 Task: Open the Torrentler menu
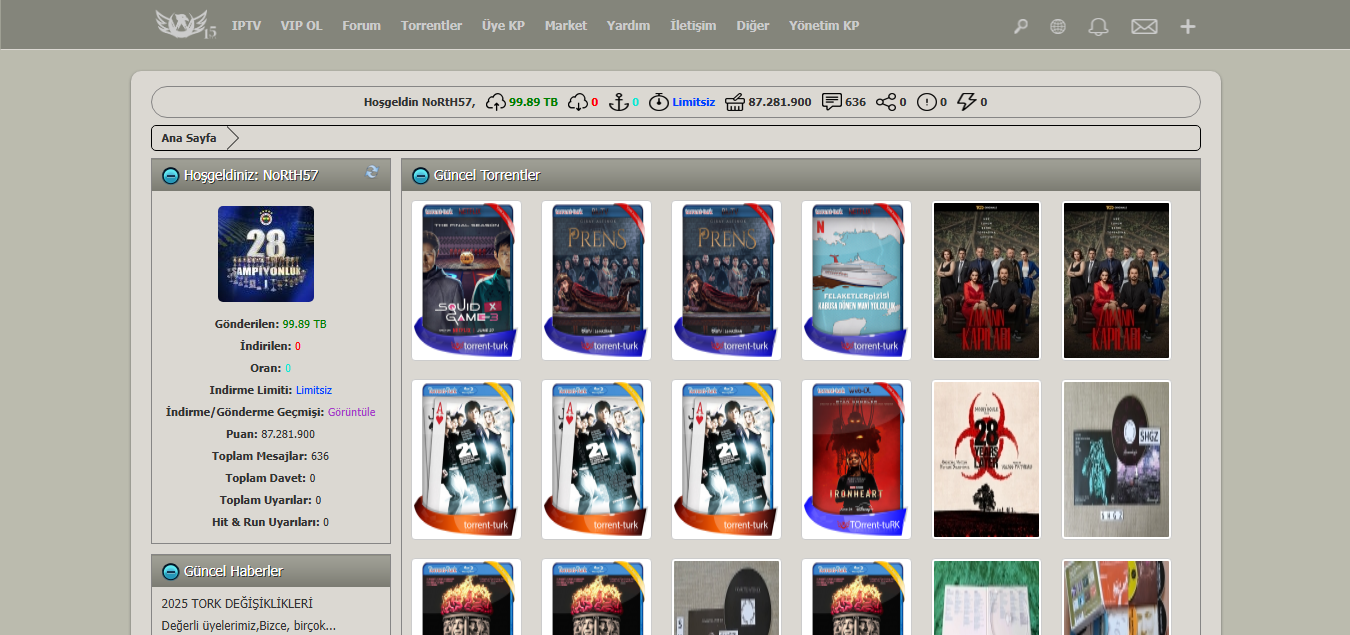[431, 26]
